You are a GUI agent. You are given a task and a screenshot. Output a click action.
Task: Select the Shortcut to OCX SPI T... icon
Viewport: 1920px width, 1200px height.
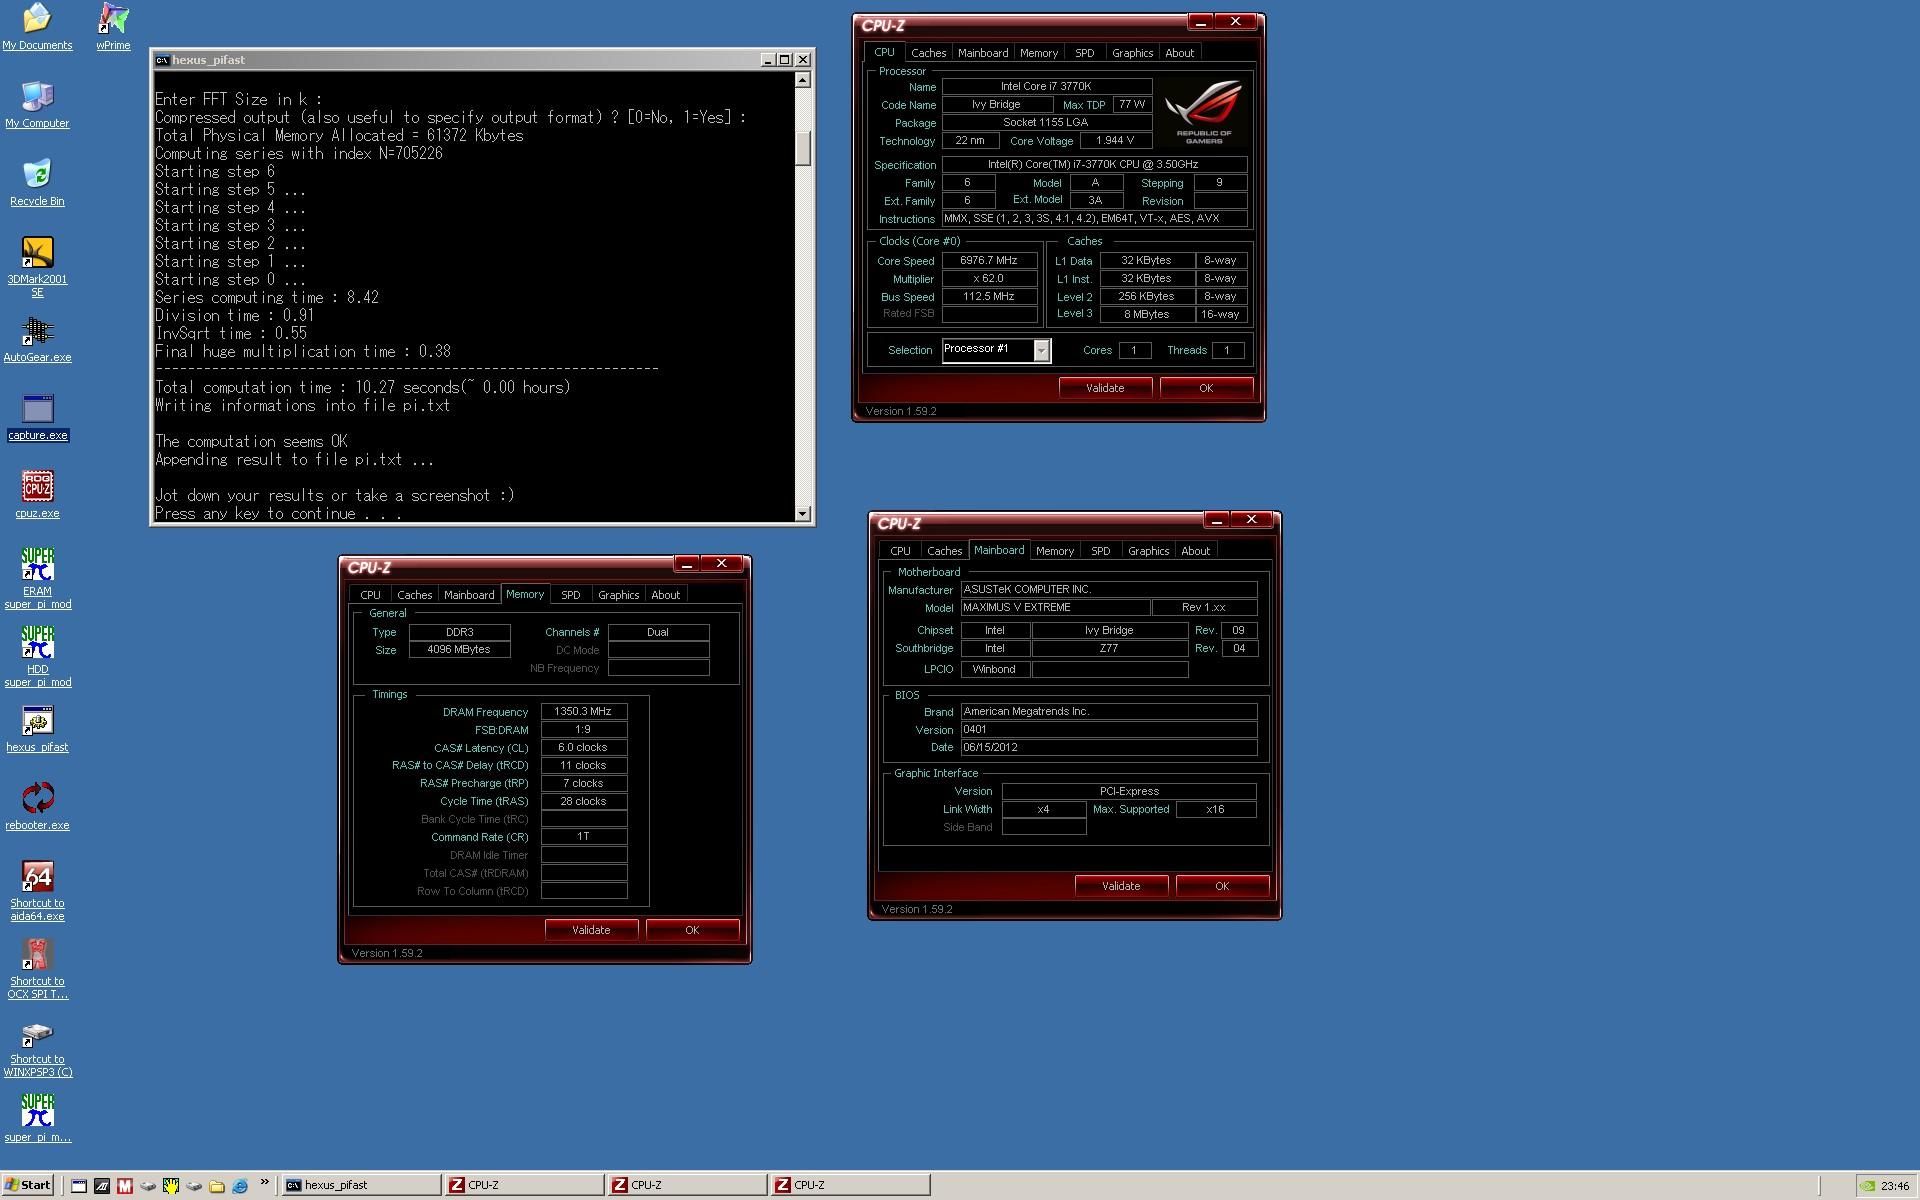coord(37,968)
